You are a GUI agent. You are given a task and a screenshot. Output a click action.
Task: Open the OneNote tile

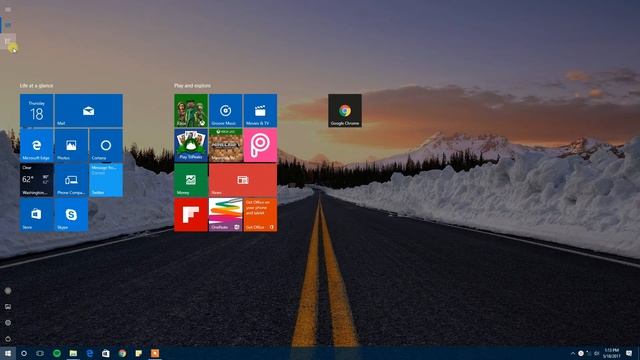(x=225, y=215)
